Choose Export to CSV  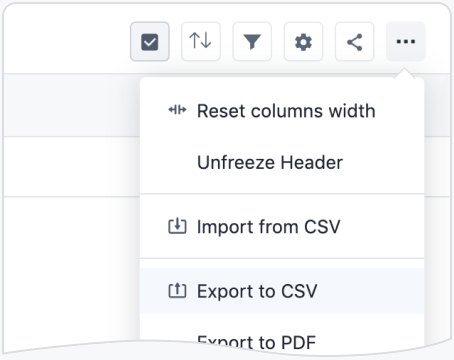[x=282, y=291]
